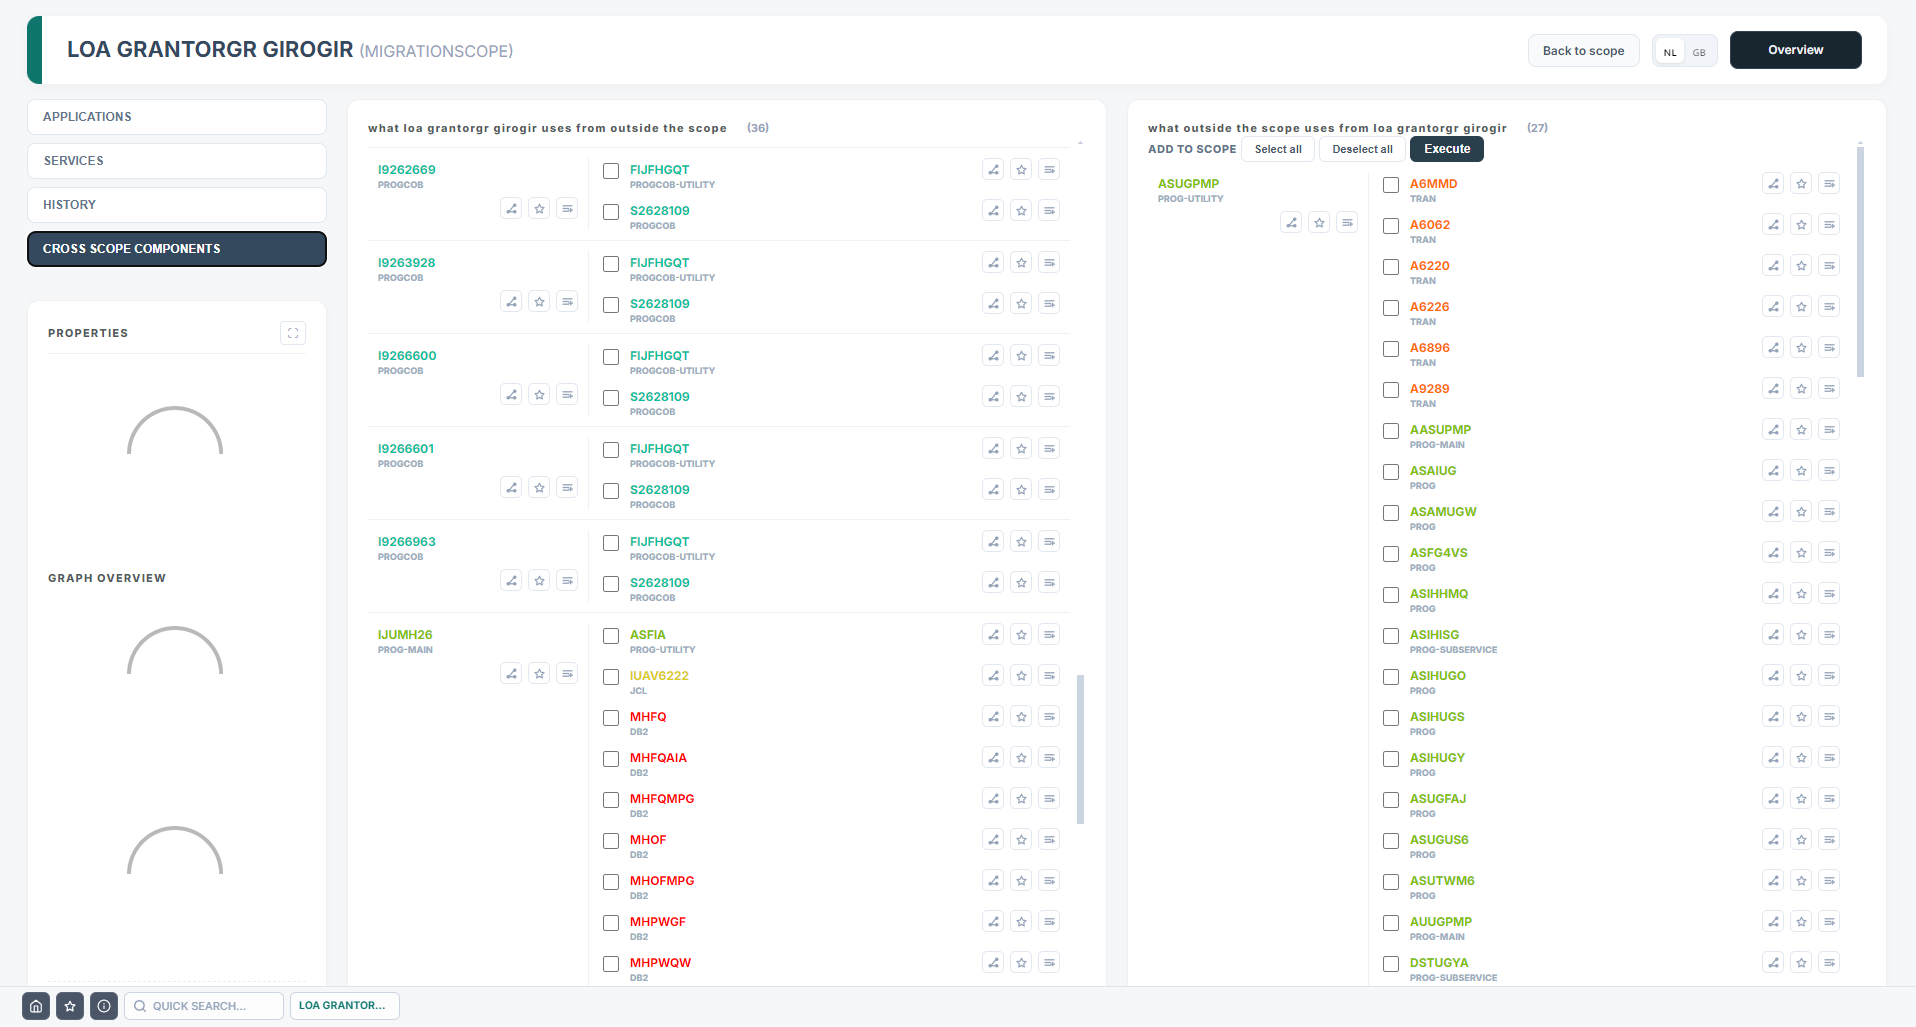Tick the ASUGUS6 checkbox
The image size is (1916, 1027).
tap(1391, 841)
